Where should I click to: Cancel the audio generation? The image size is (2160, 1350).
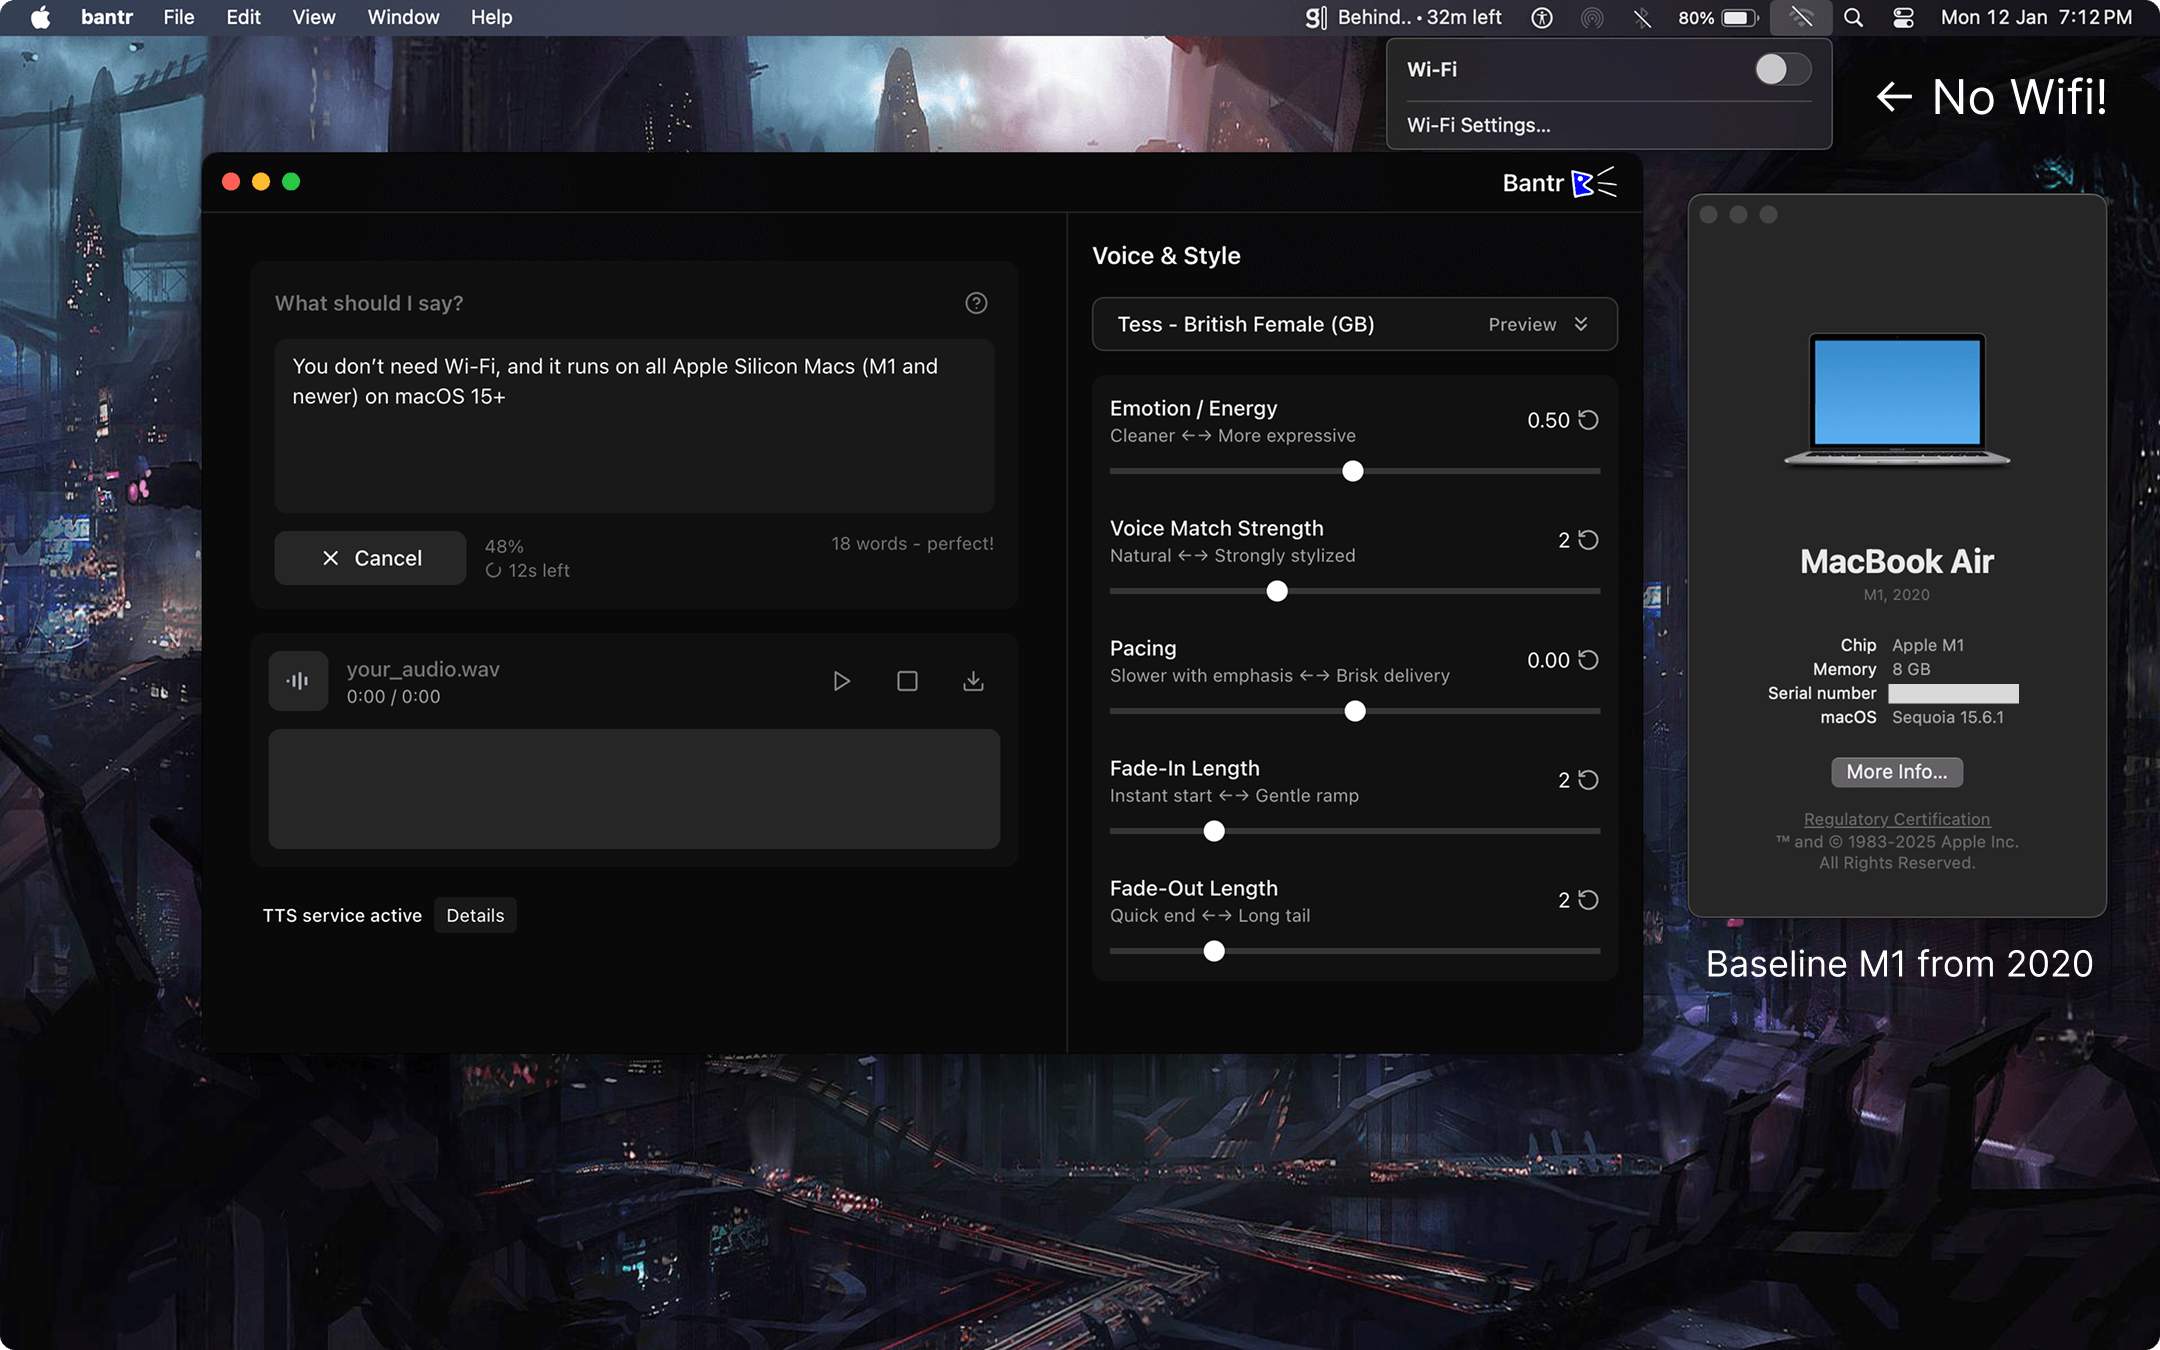pos(369,557)
